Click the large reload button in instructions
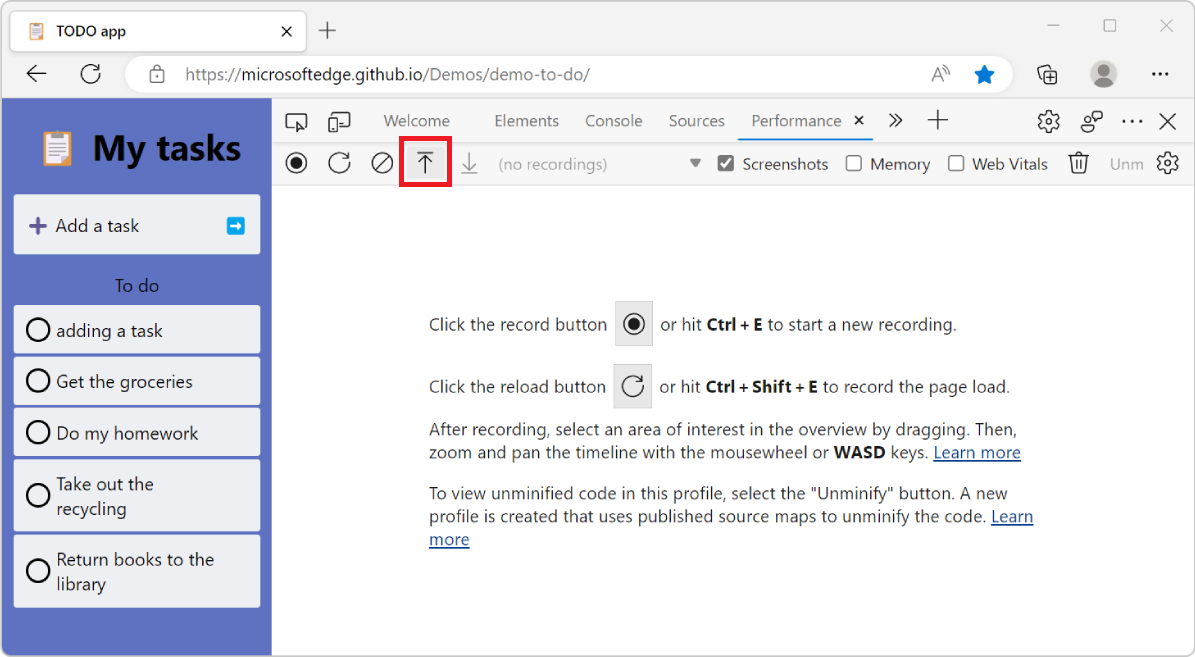Screen dimensions: 1195x657 633,386
